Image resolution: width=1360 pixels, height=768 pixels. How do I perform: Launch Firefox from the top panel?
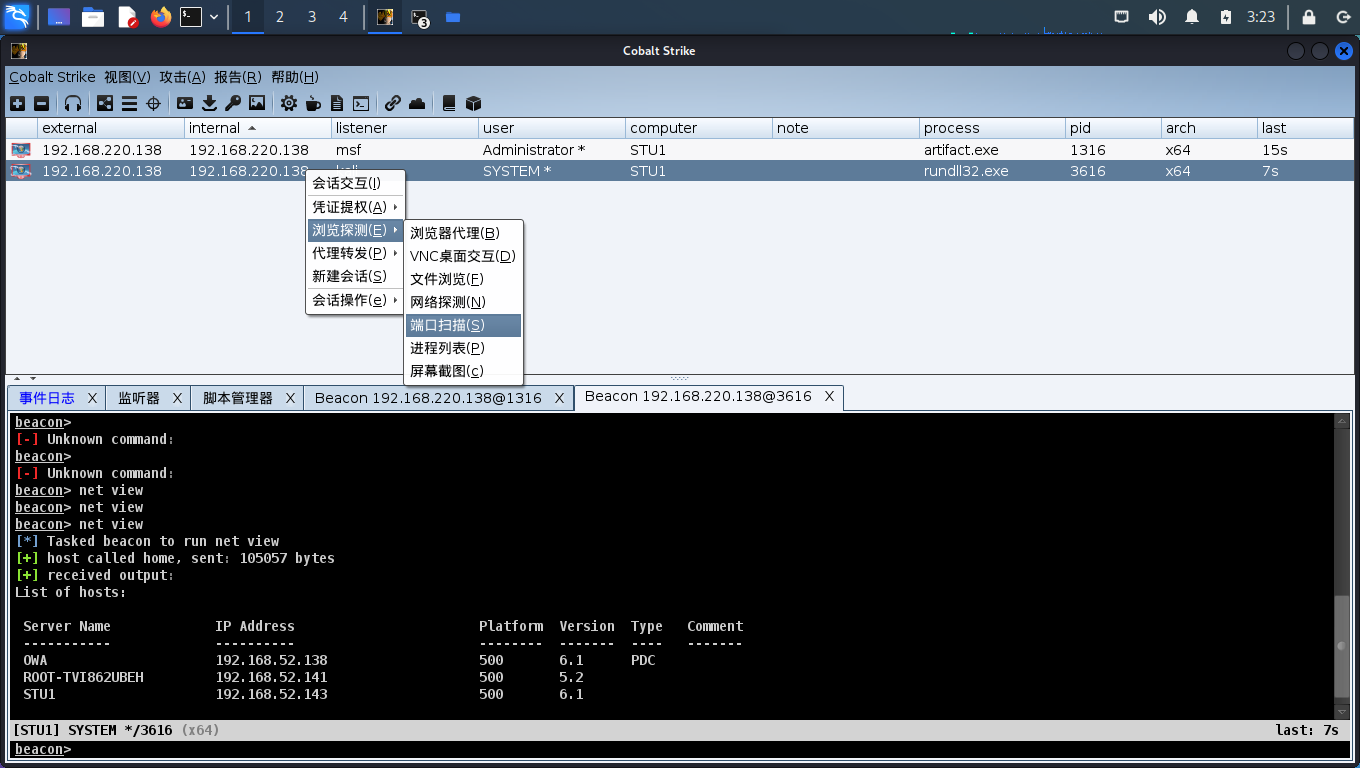tap(161, 17)
